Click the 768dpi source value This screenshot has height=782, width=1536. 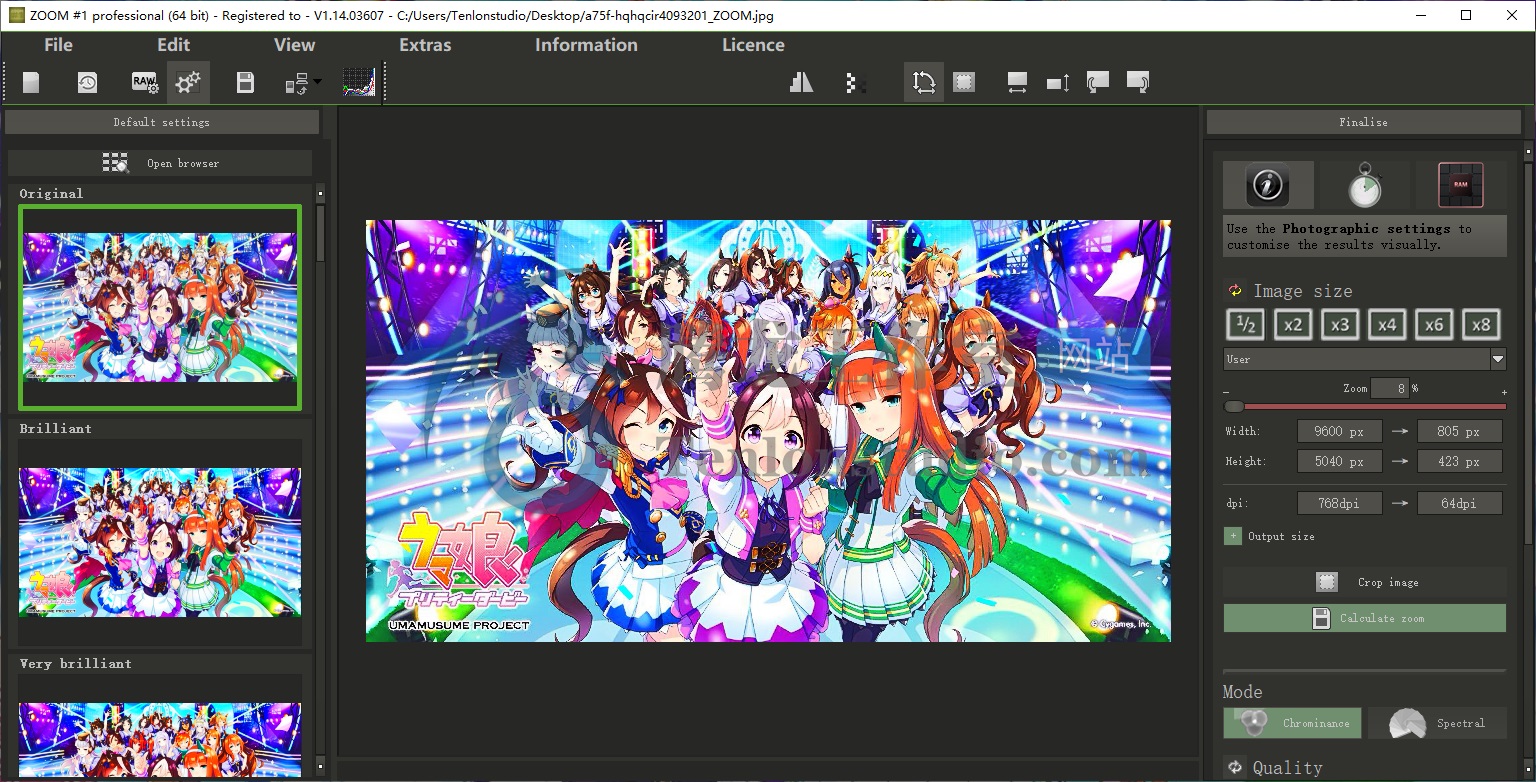pos(1339,503)
